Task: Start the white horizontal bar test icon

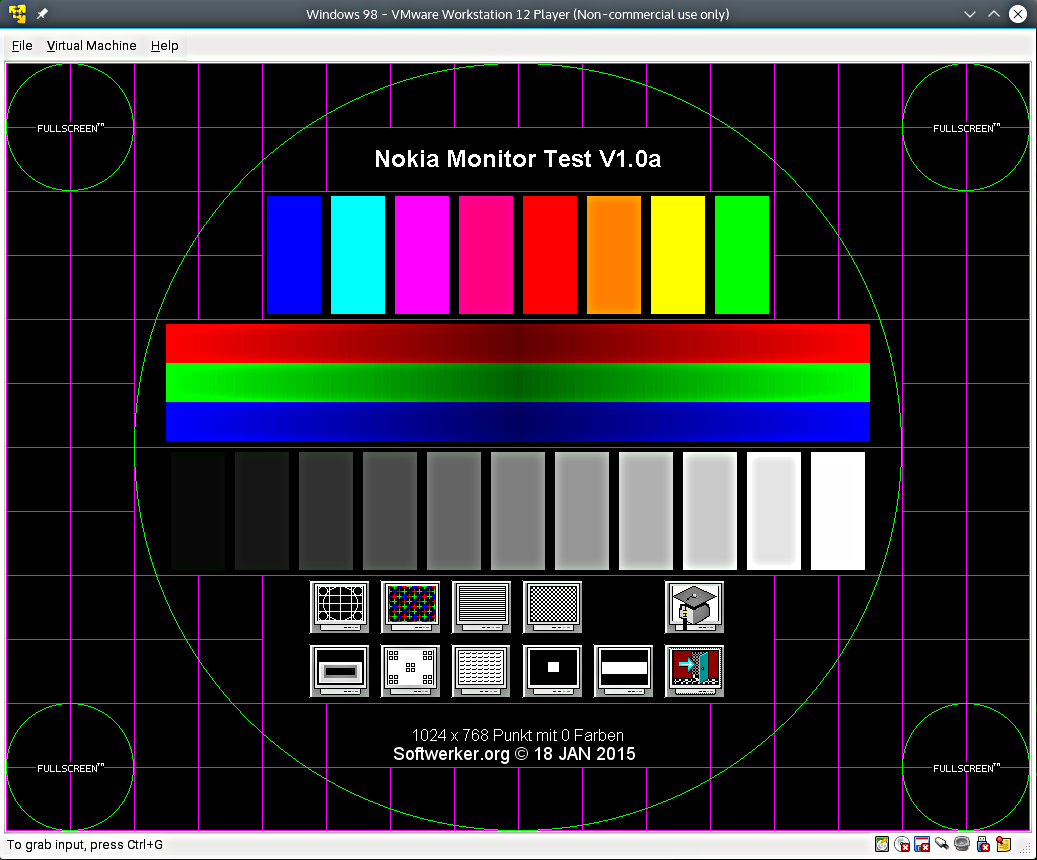Action: pos(623,670)
